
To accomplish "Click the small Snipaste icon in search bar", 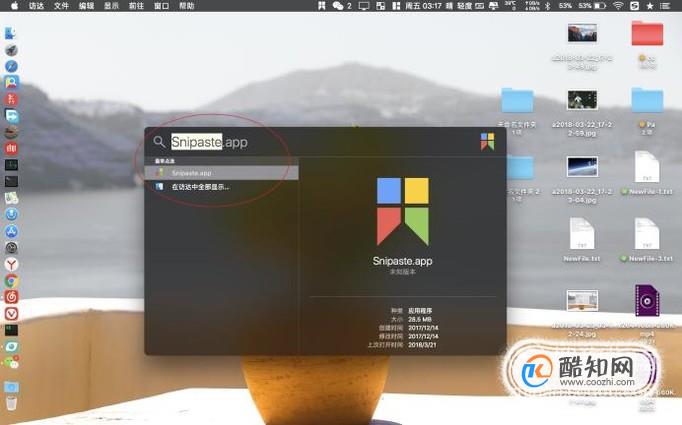I will click(x=487, y=141).
